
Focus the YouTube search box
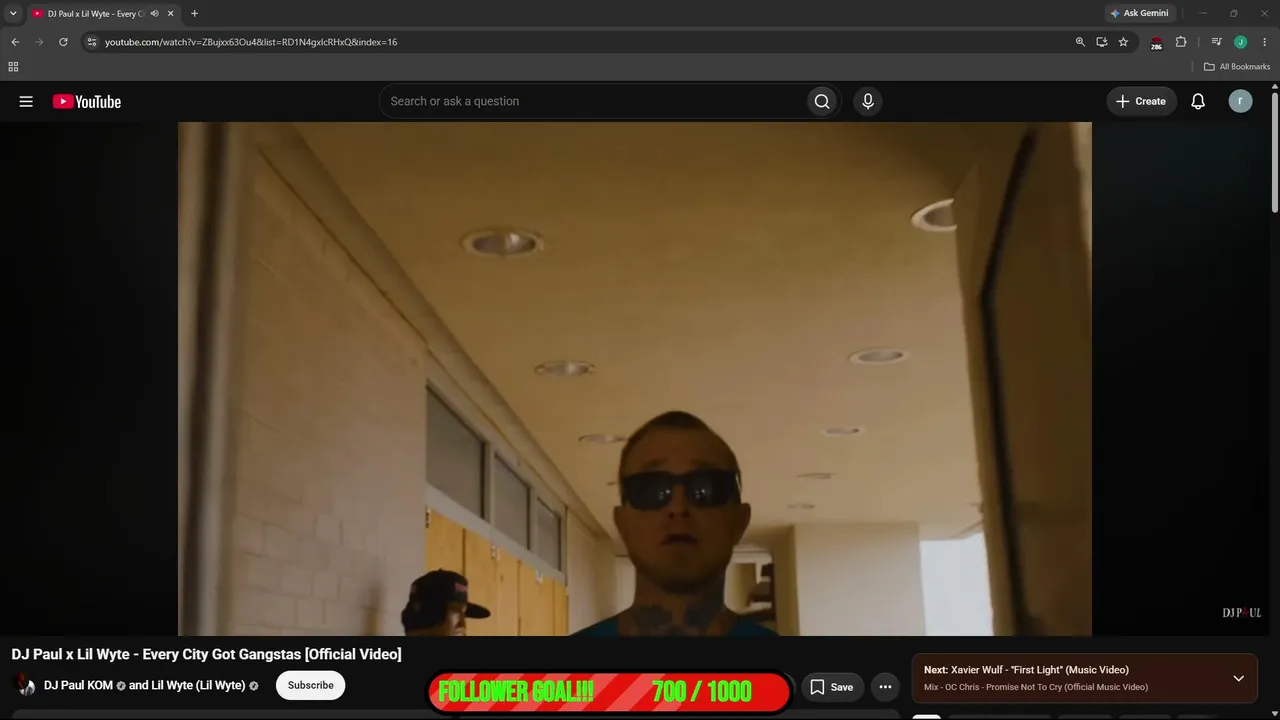coord(593,101)
